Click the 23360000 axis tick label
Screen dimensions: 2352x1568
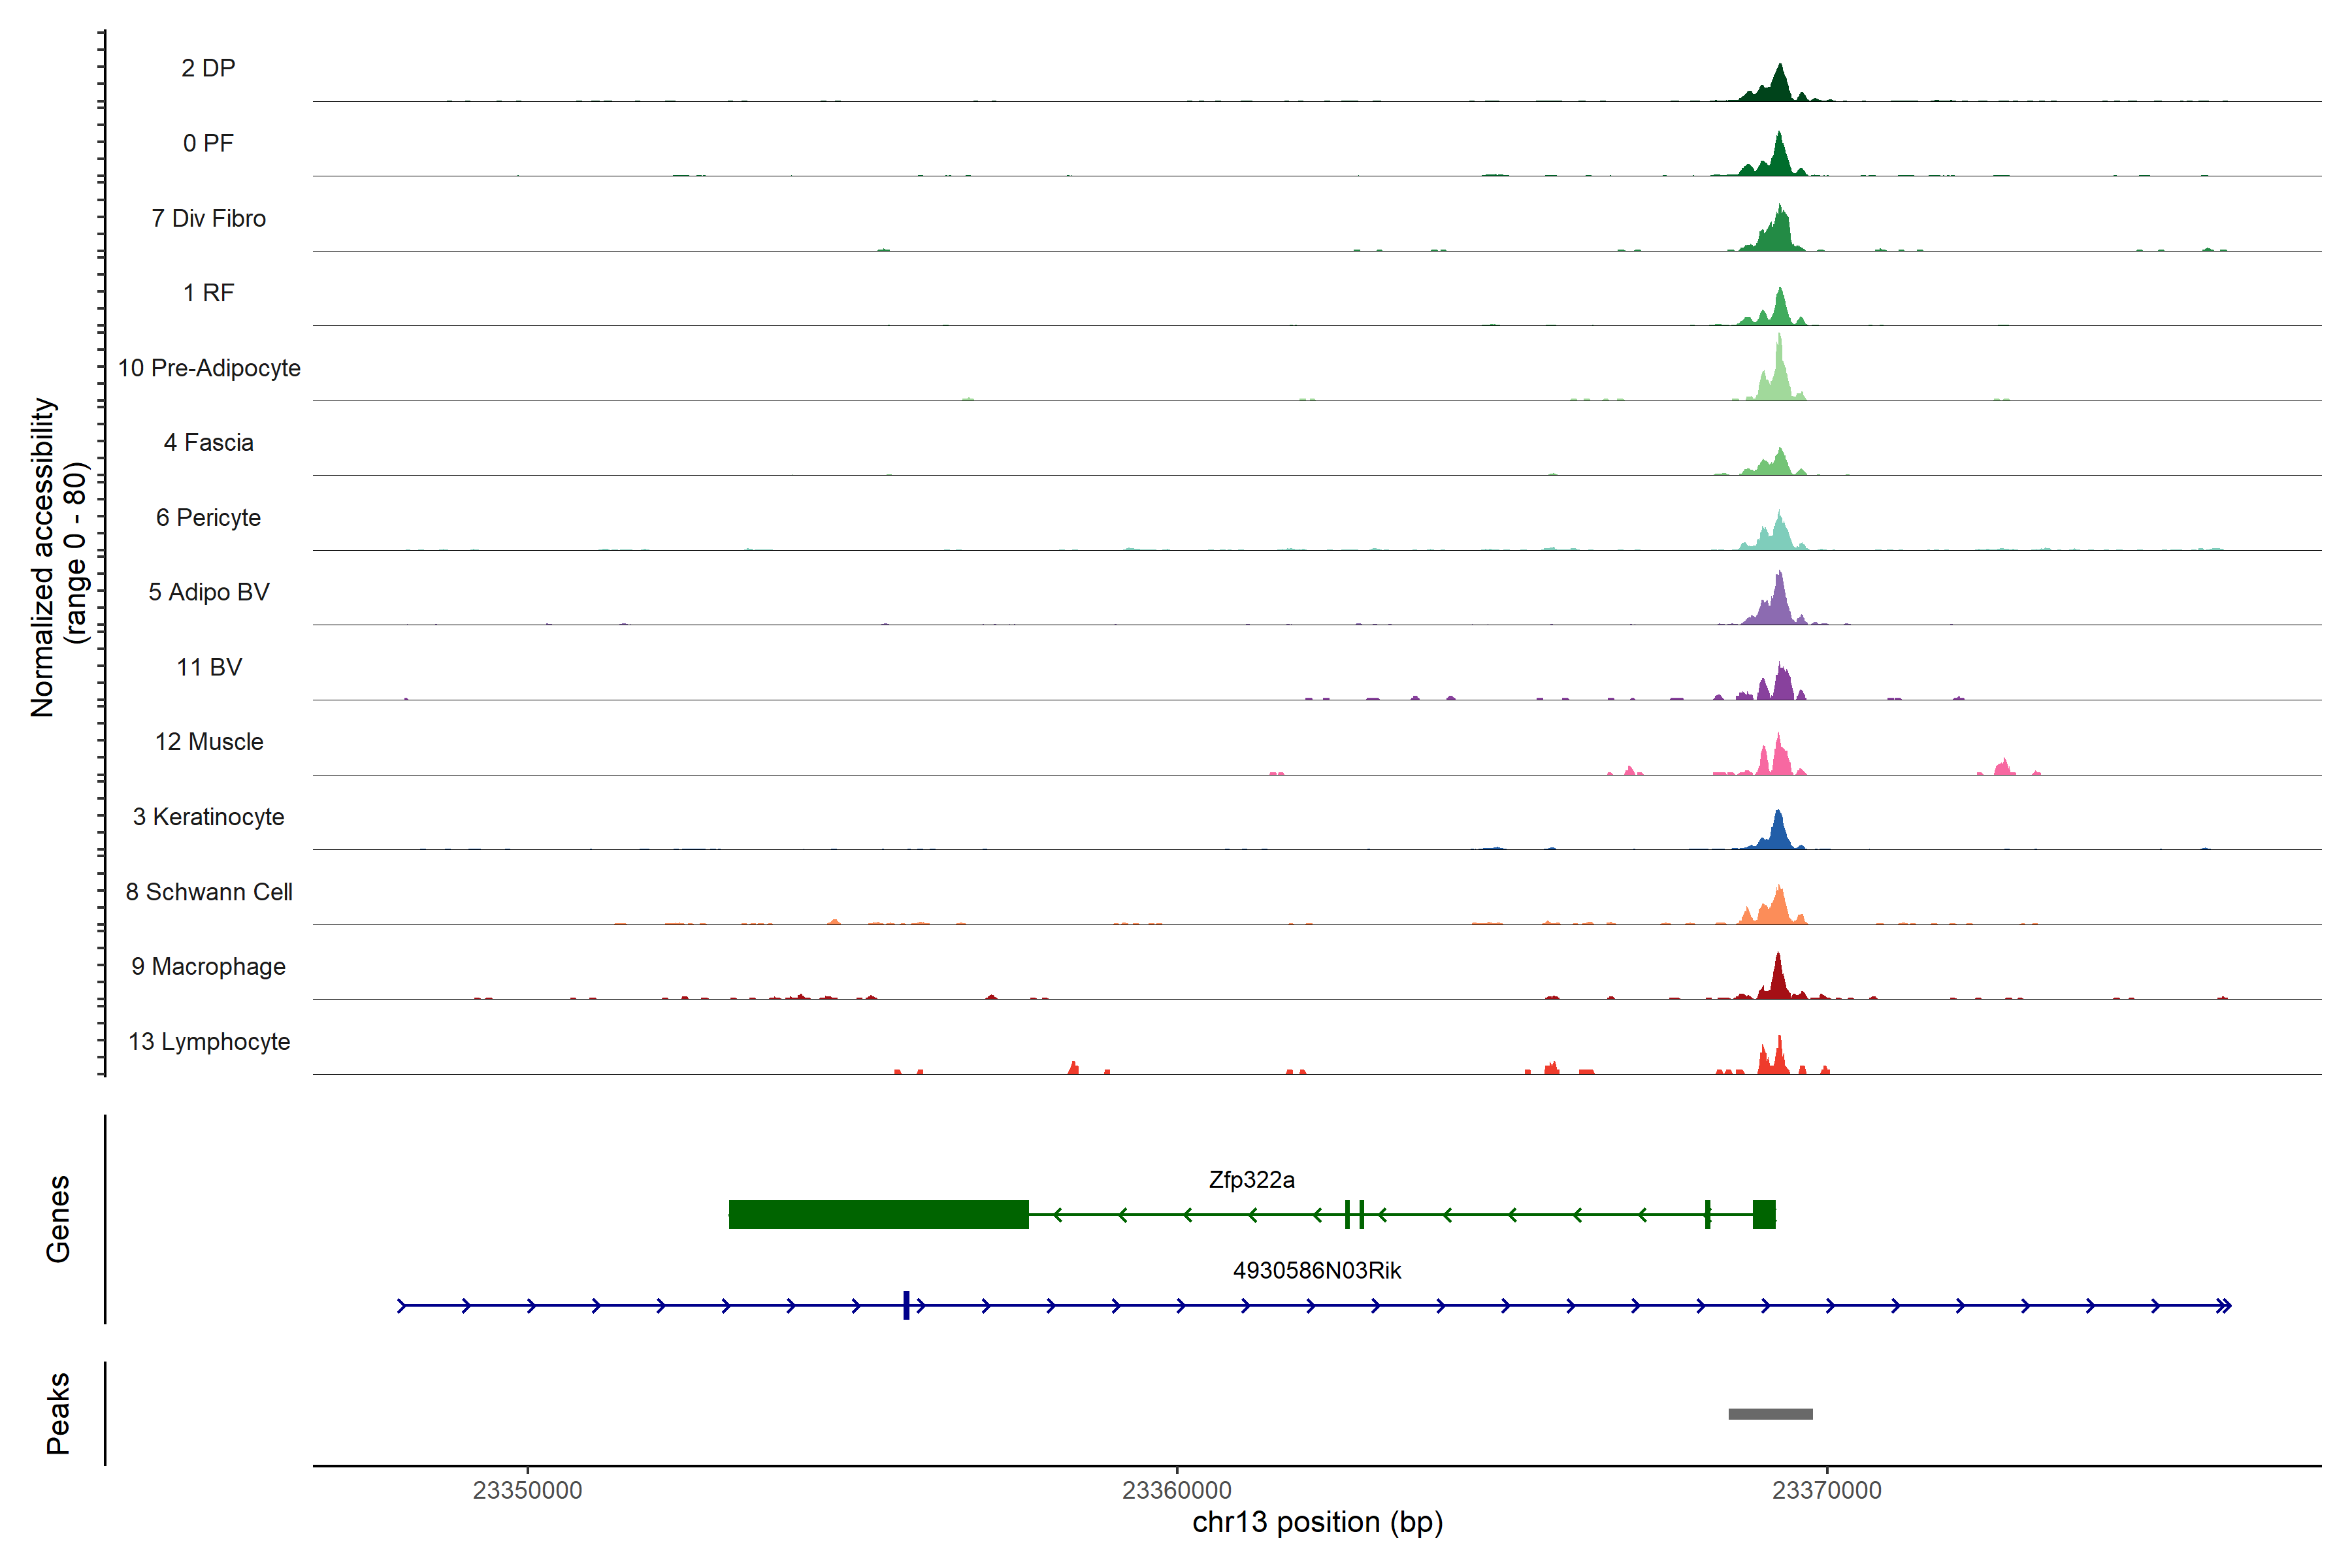[1177, 1490]
